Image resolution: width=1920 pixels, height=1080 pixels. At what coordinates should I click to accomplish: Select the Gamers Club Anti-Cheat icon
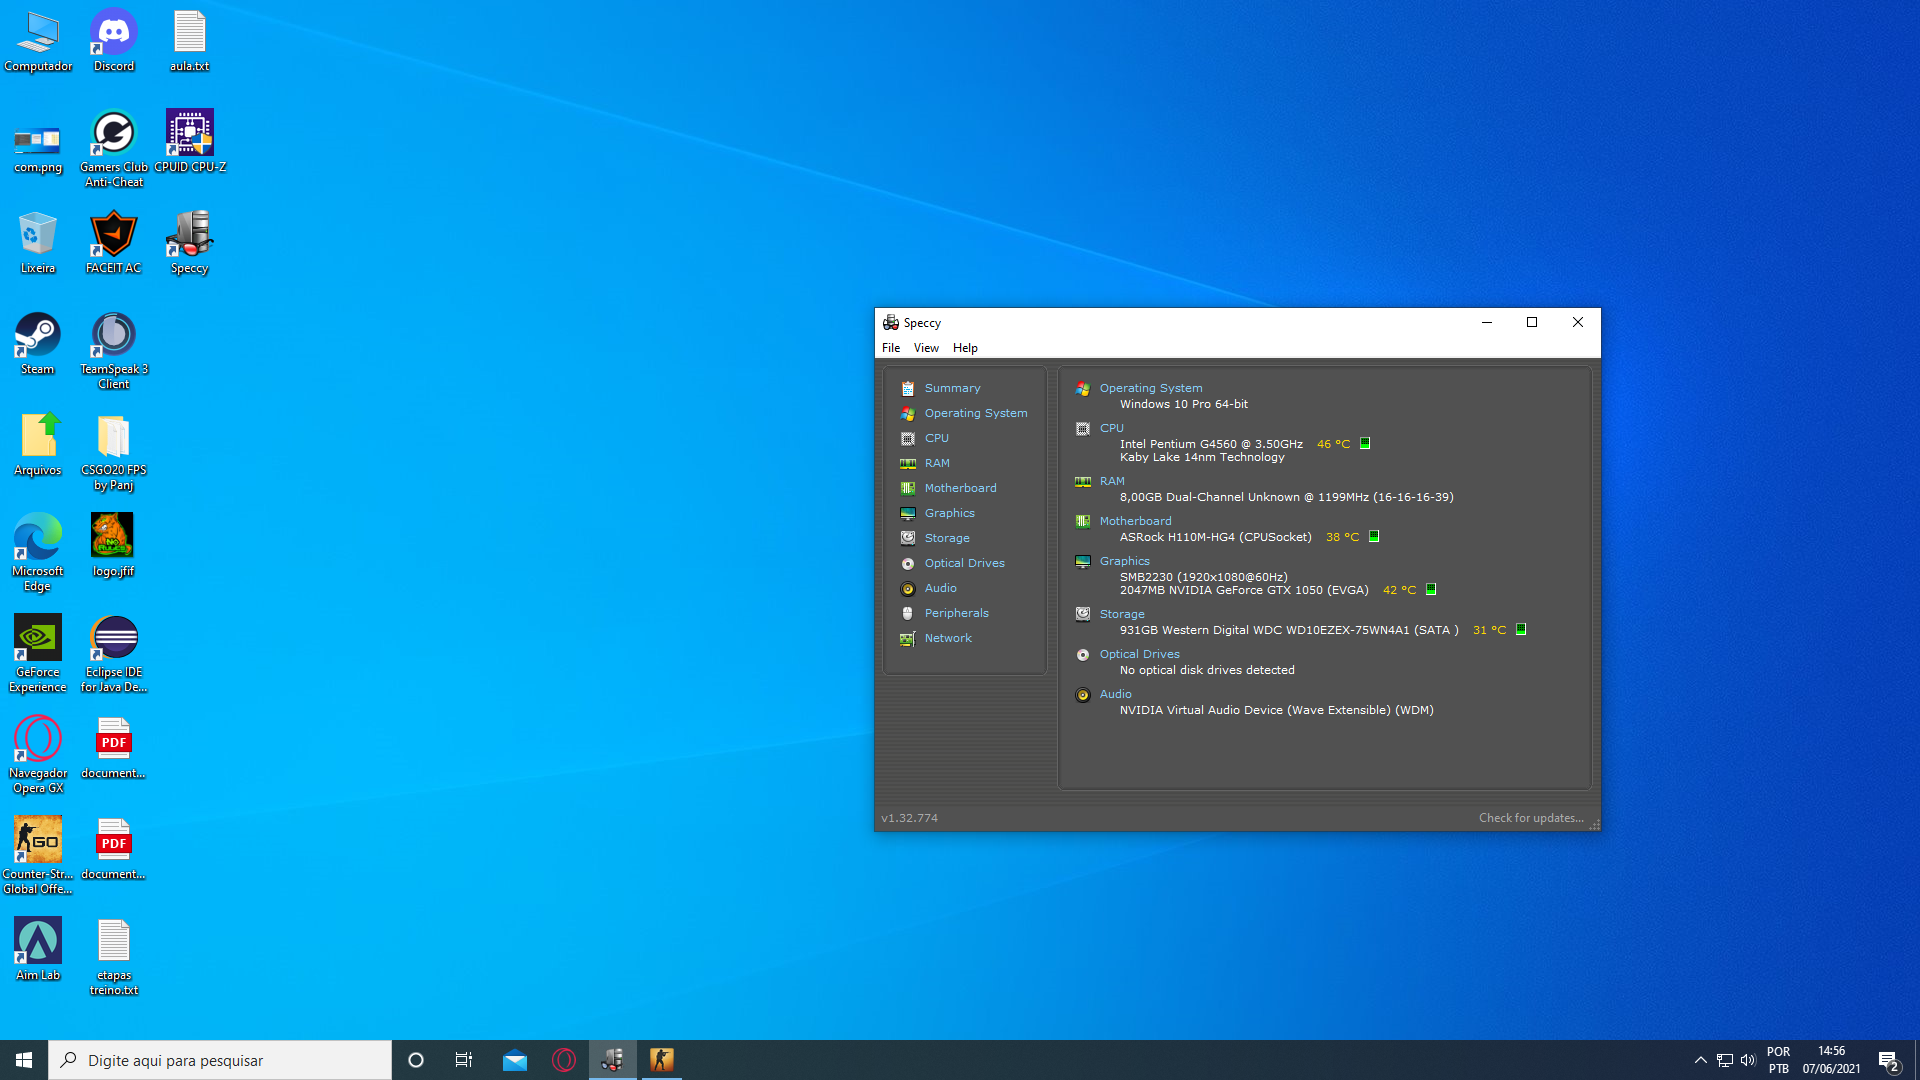[114, 149]
